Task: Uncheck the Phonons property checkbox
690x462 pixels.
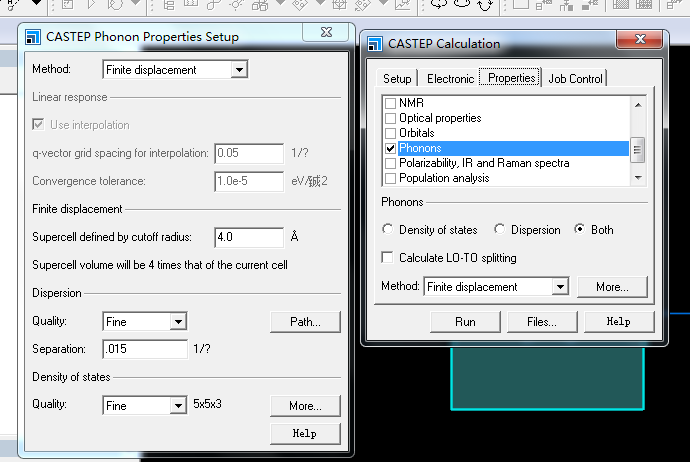Action: pyautogui.click(x=390, y=148)
